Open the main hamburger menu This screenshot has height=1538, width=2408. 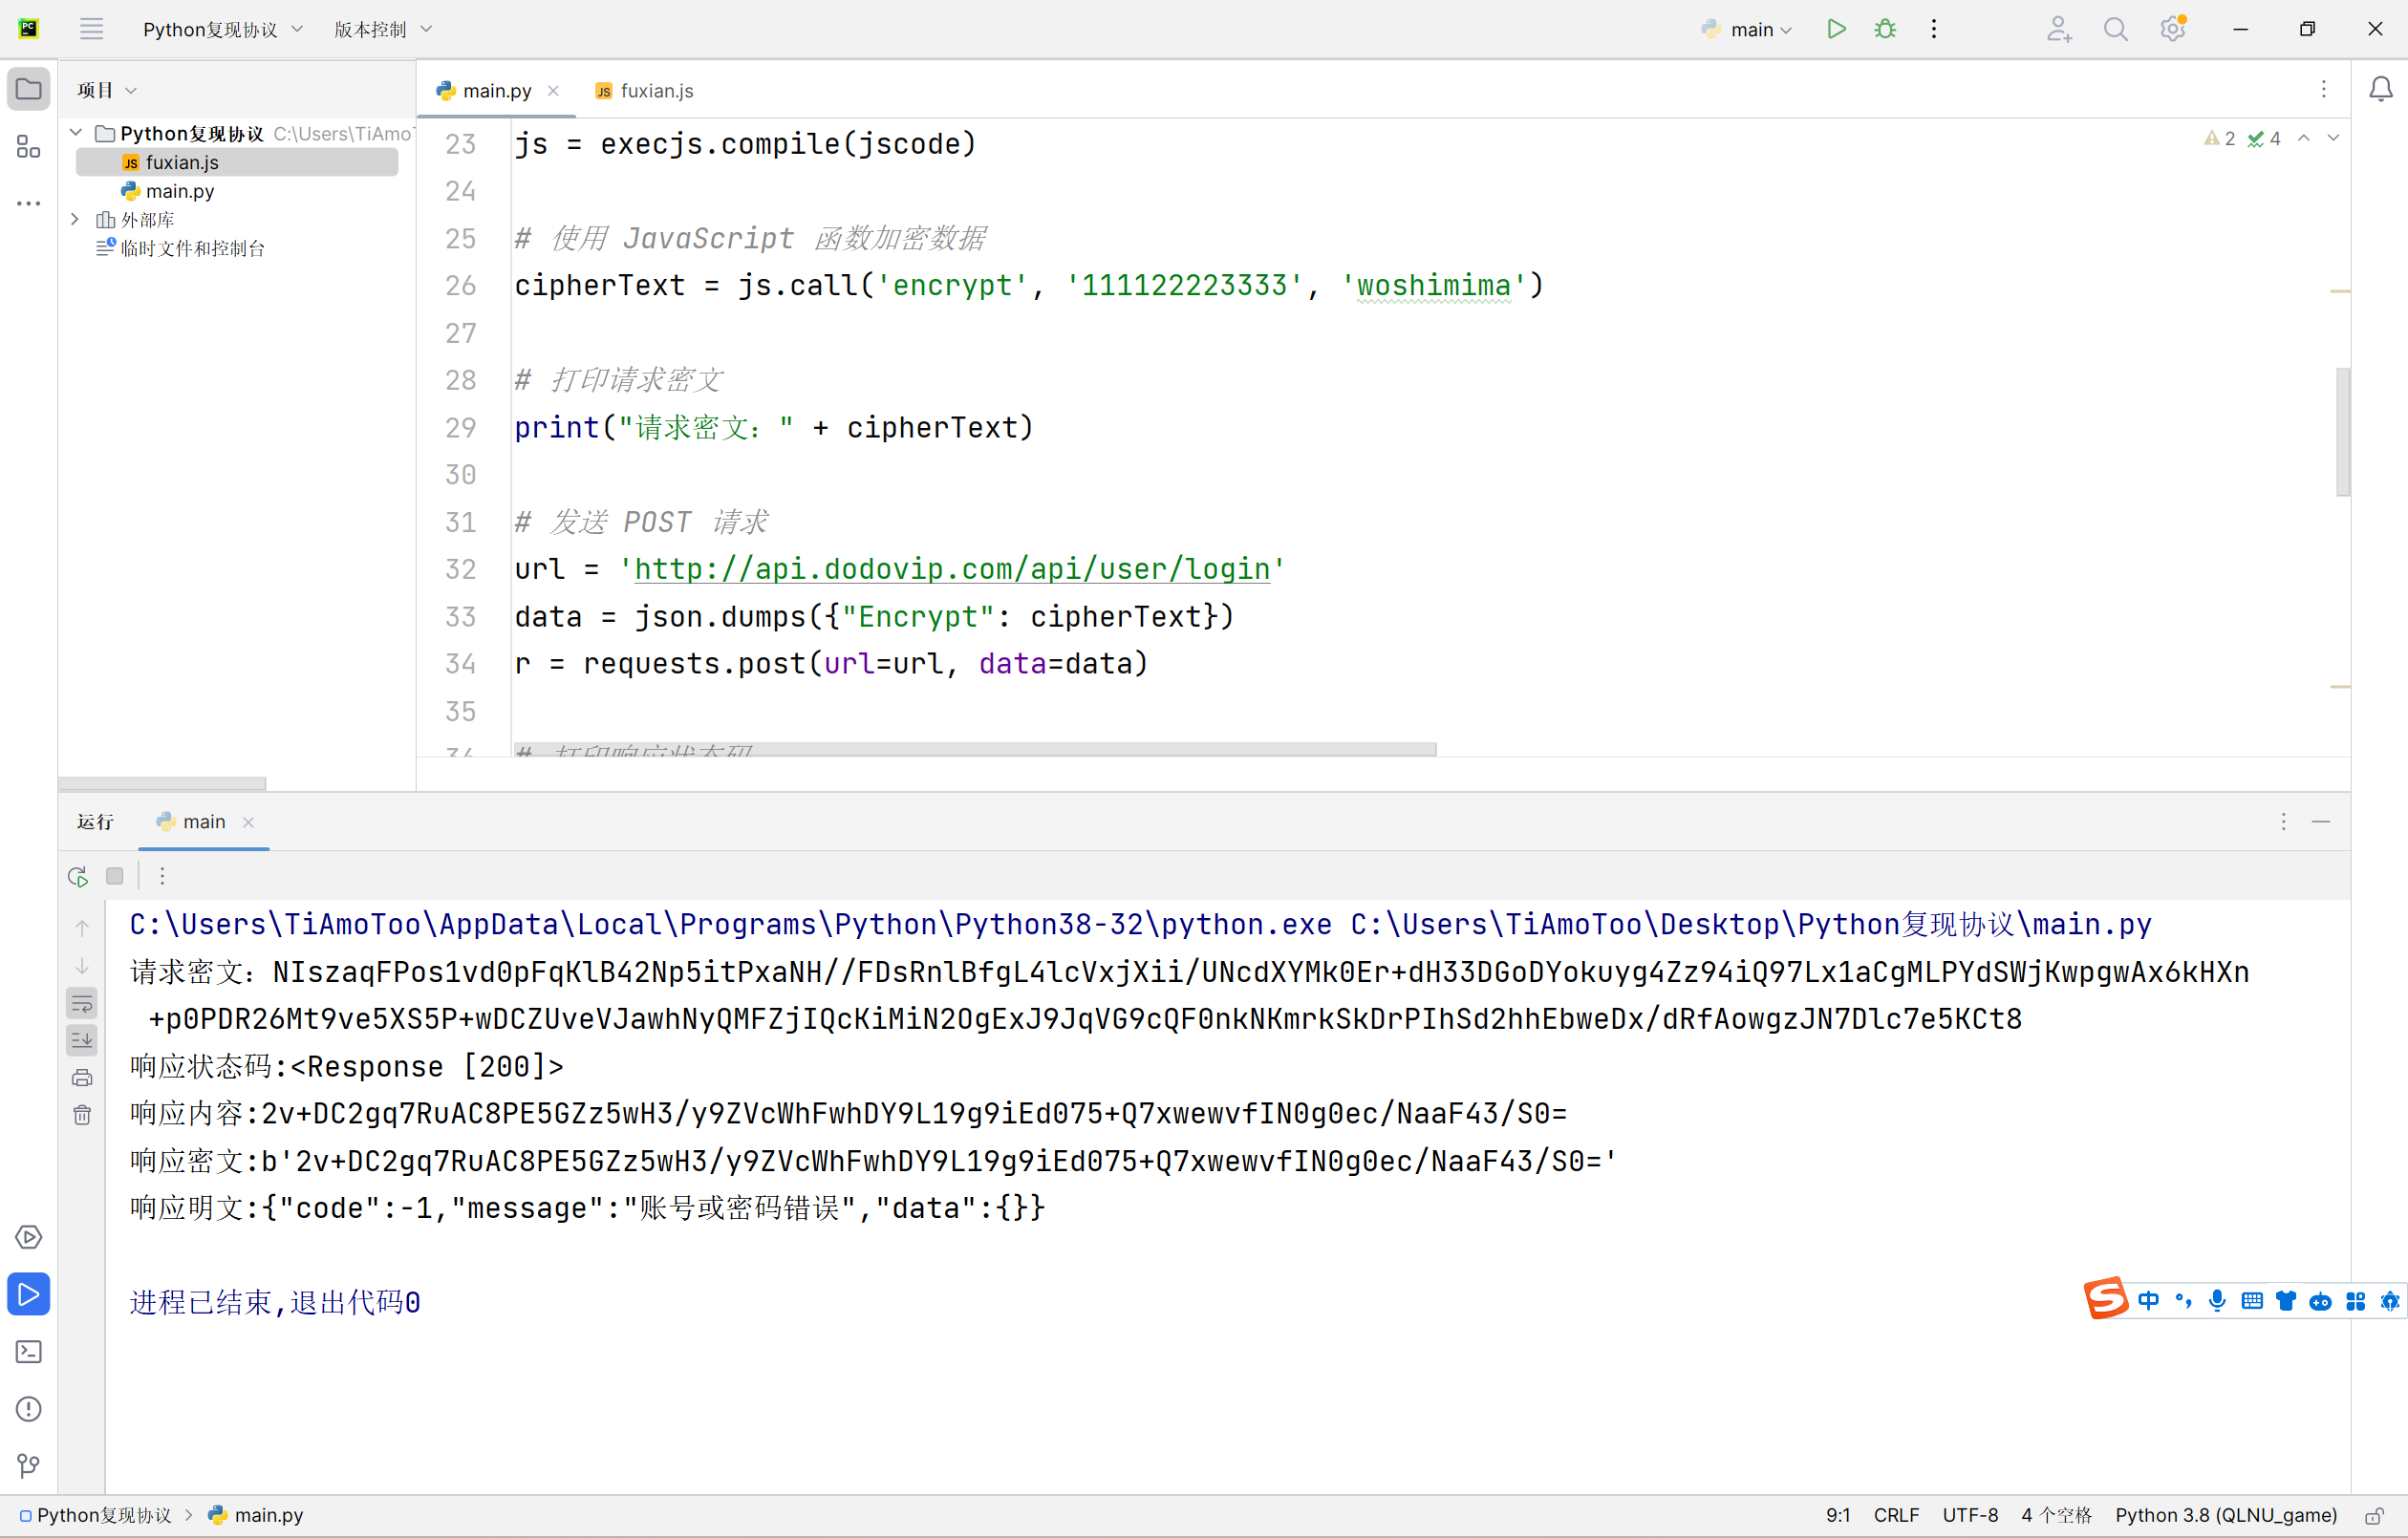(x=92, y=29)
